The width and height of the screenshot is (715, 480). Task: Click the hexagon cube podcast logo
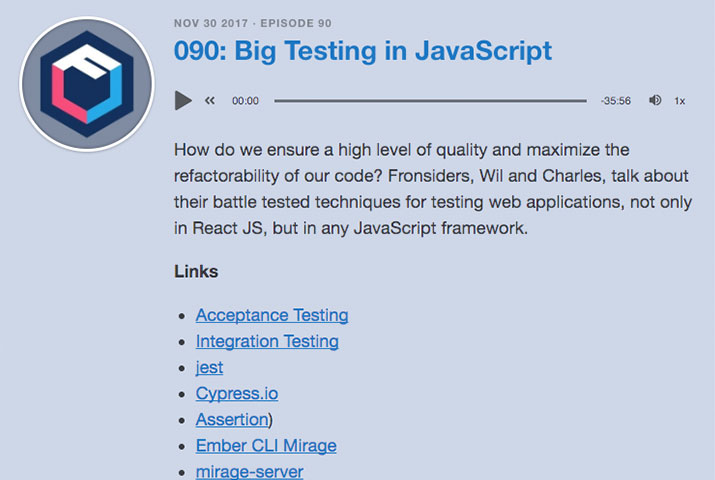click(87, 84)
